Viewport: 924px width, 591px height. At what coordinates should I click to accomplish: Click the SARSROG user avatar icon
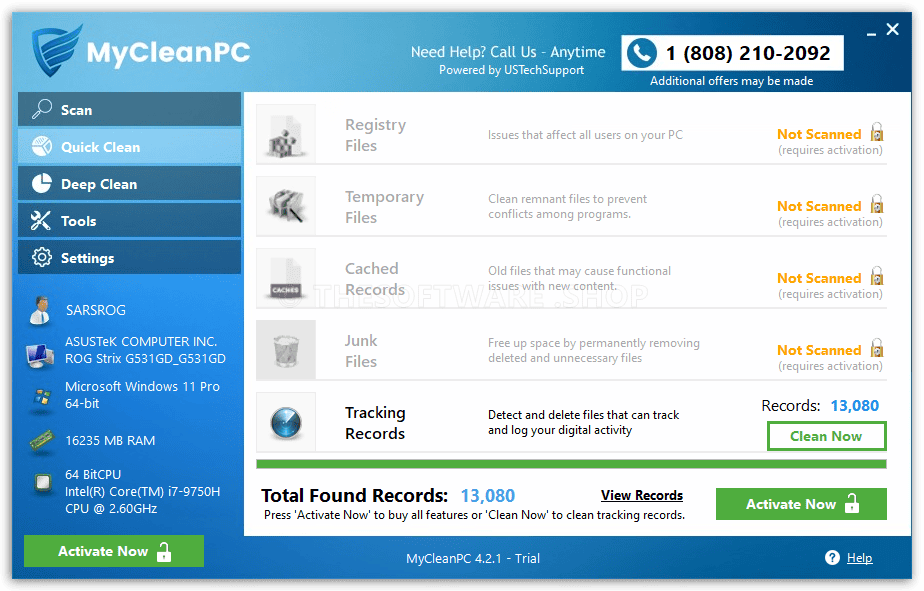pos(40,311)
